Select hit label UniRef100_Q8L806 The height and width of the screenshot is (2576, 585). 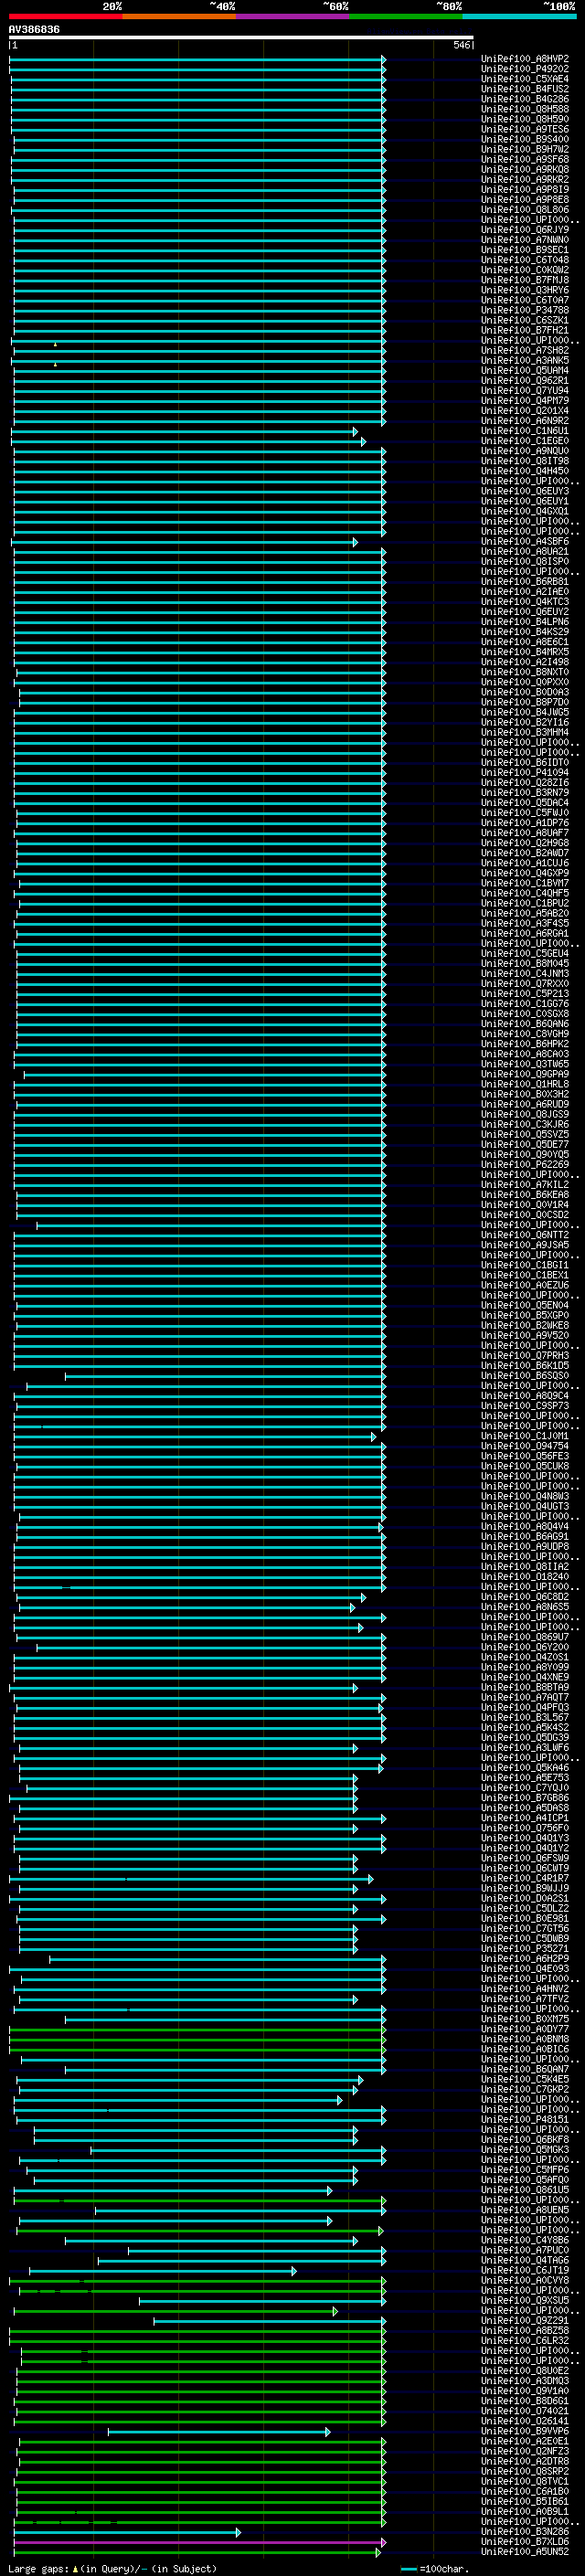[525, 211]
